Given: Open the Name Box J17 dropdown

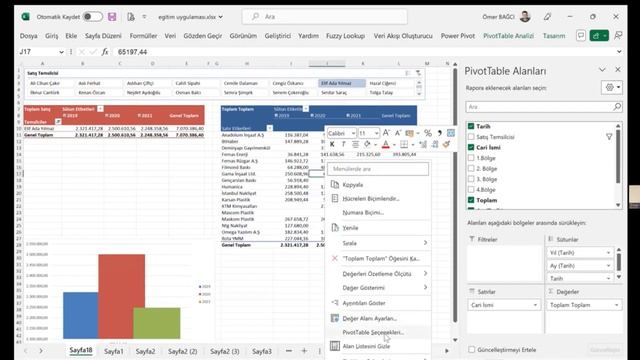Looking at the screenshot, I should pos(61,52).
